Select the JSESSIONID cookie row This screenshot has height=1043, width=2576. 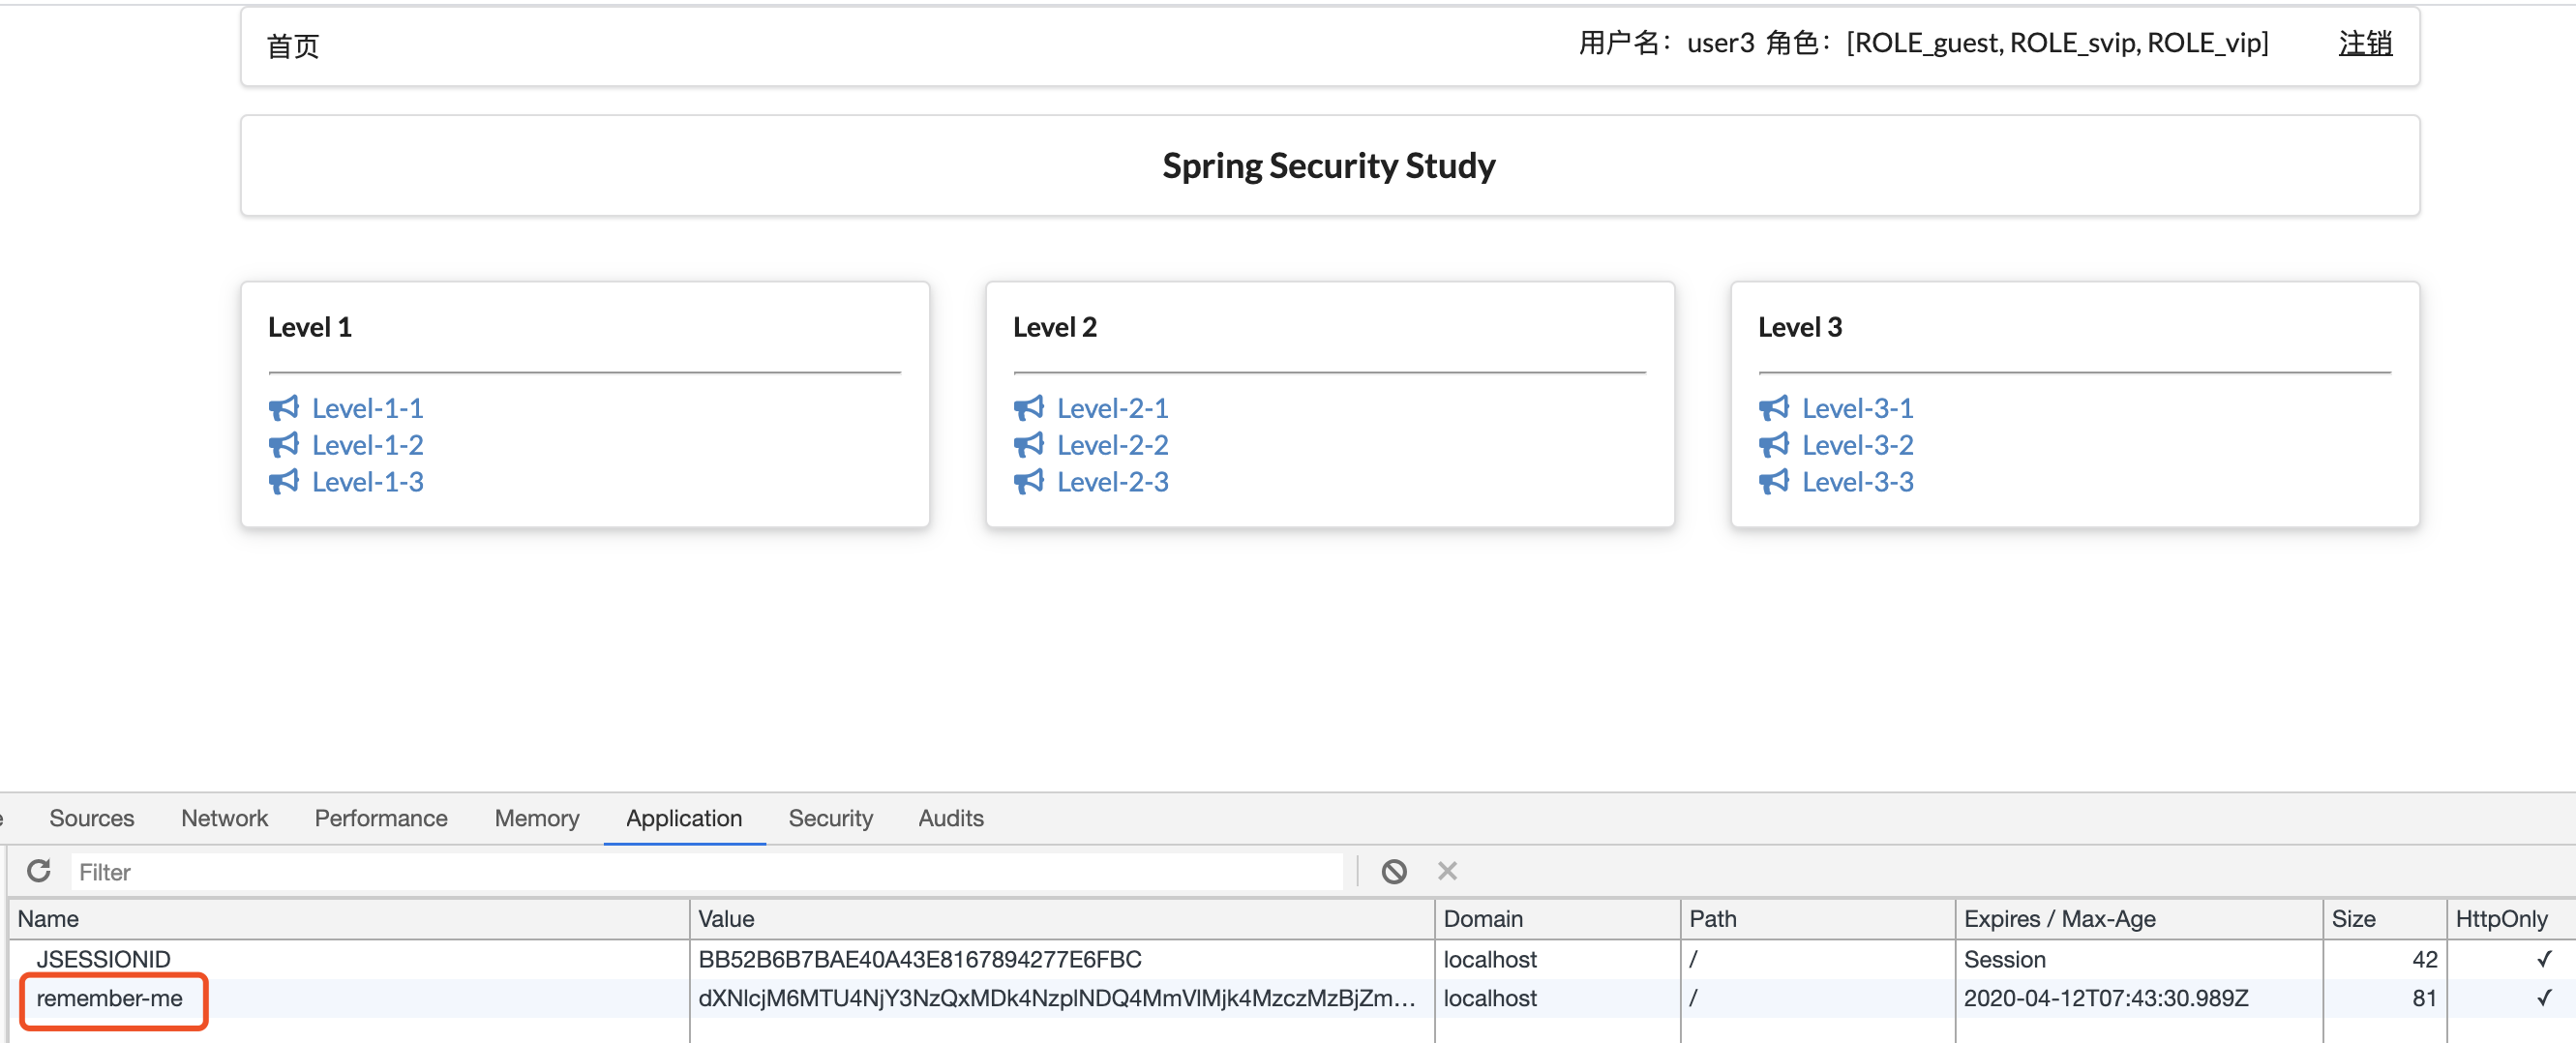tap(1292, 959)
